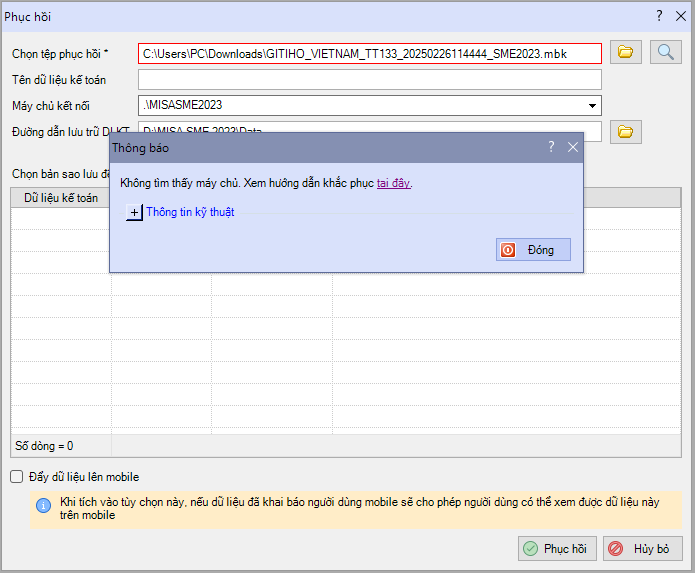Click the Tên dữ liệu kế toán text field
Viewport: 695px width, 573px height.
click(x=369, y=79)
